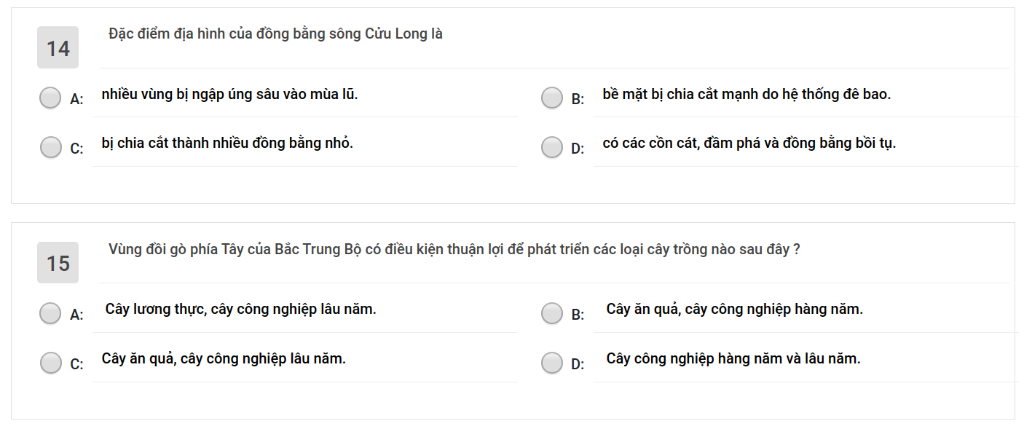Image resolution: width=1024 pixels, height=429 pixels.
Task: Select radio button D for question 15
Action: tap(552, 362)
